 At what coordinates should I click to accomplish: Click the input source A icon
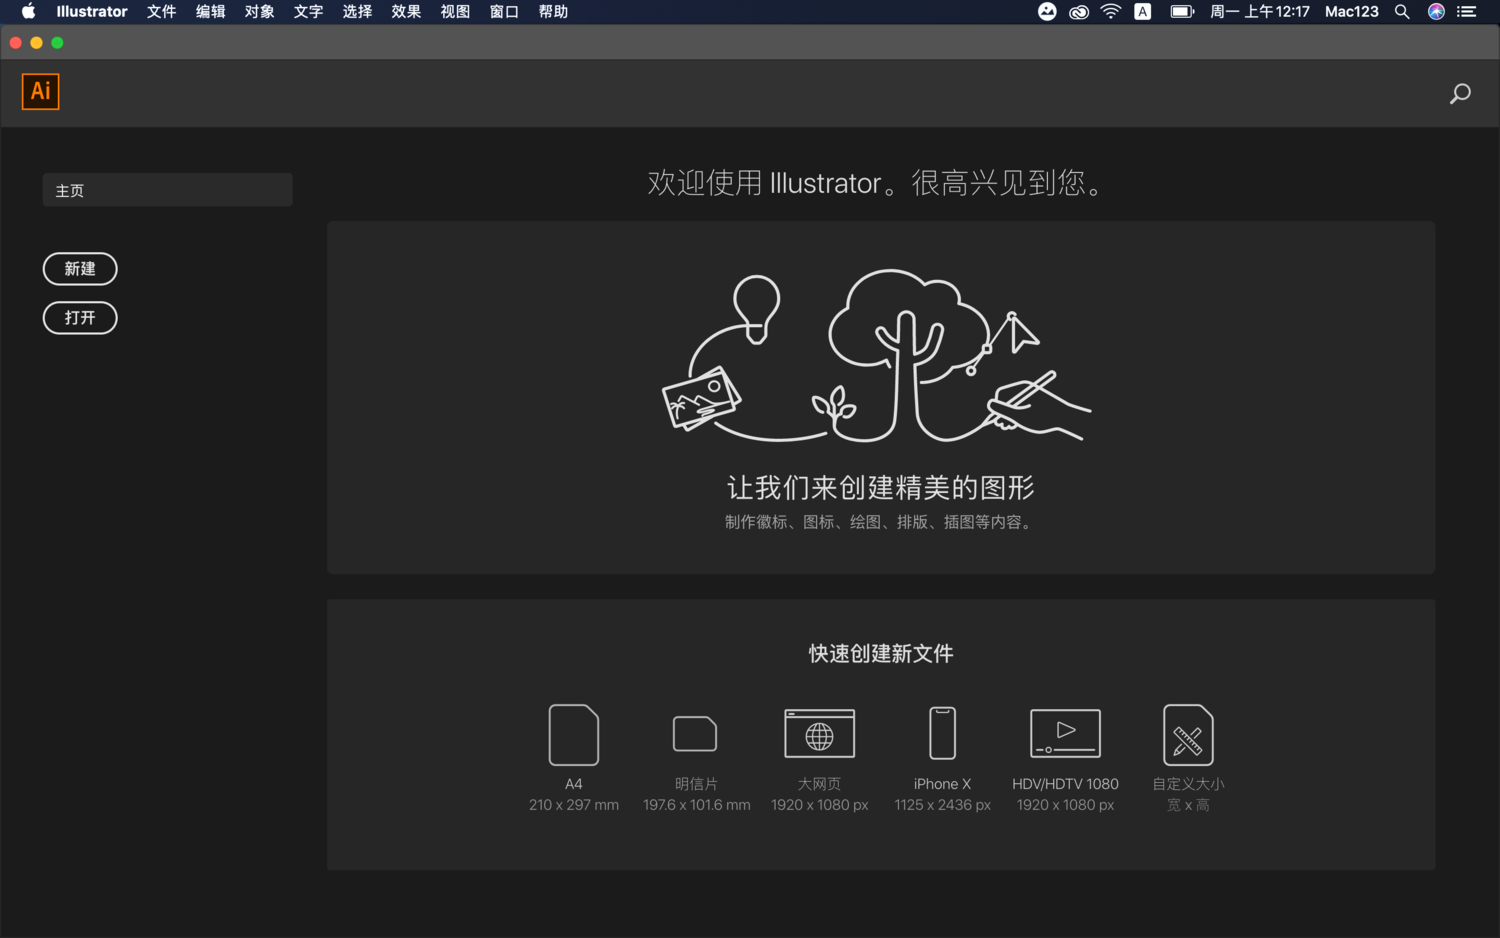pos(1142,11)
